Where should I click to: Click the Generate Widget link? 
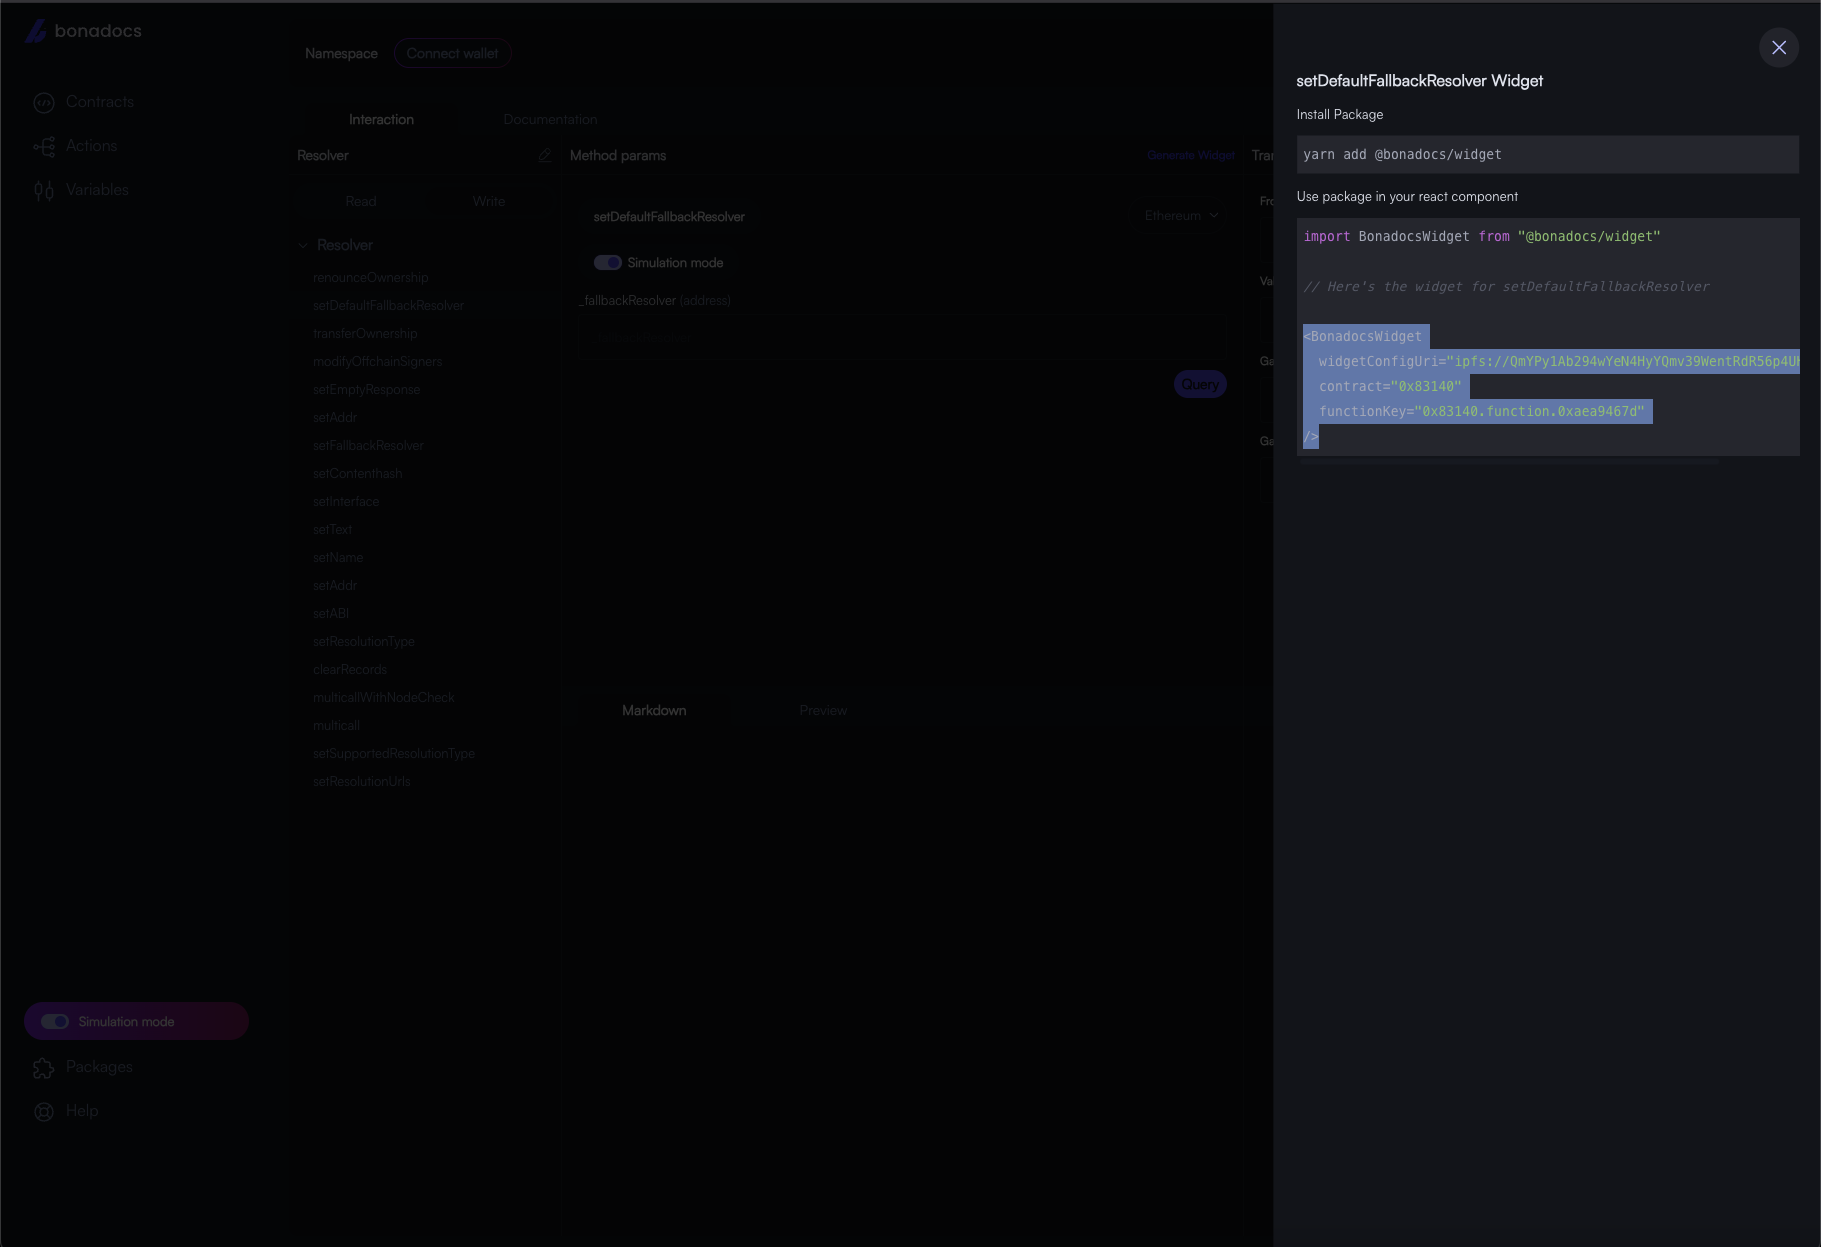point(1191,155)
